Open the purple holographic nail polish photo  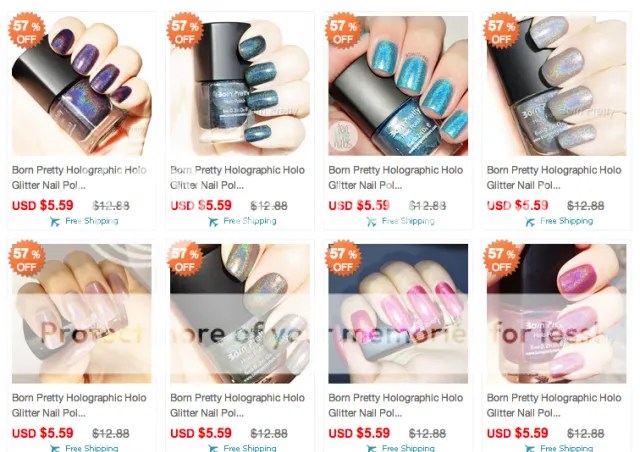coord(82,86)
